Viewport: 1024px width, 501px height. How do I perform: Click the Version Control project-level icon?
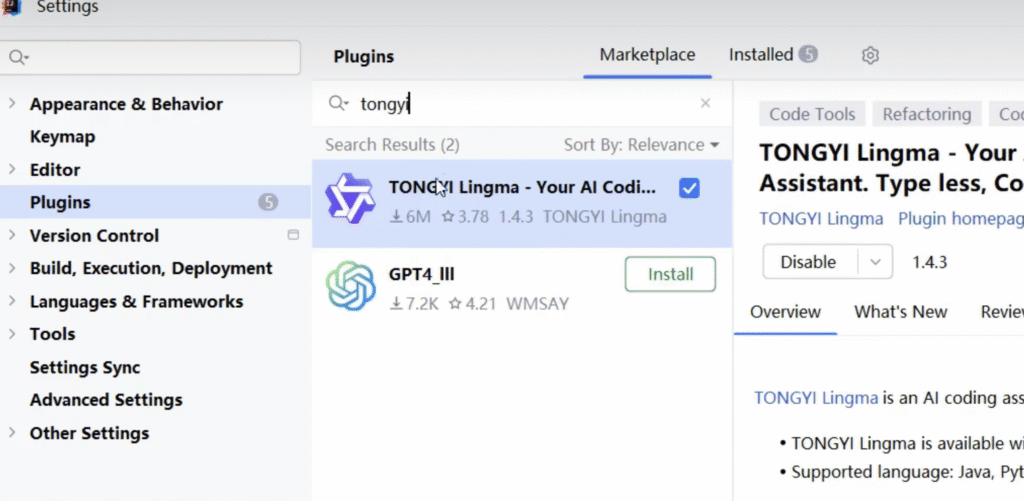(293, 236)
